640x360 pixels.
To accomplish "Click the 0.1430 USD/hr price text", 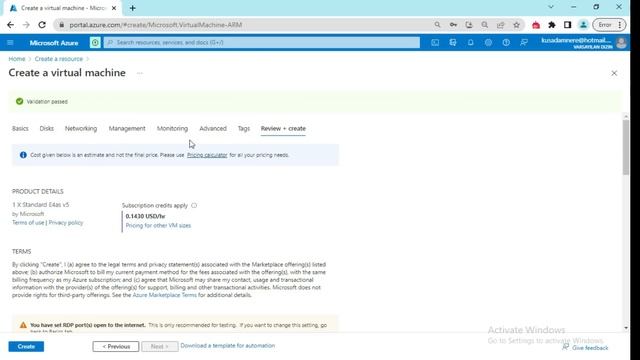I will pyautogui.click(x=145, y=216).
